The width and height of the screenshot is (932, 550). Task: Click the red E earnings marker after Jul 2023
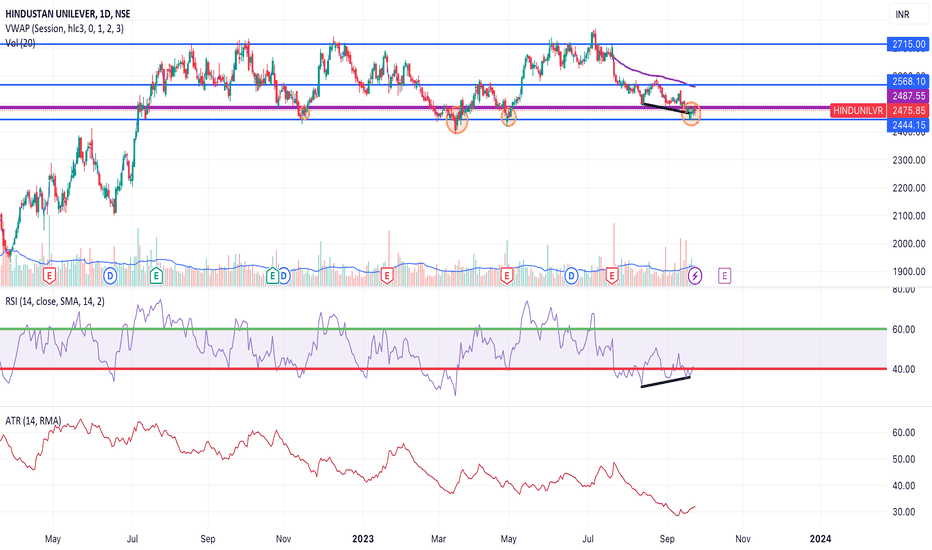click(612, 275)
